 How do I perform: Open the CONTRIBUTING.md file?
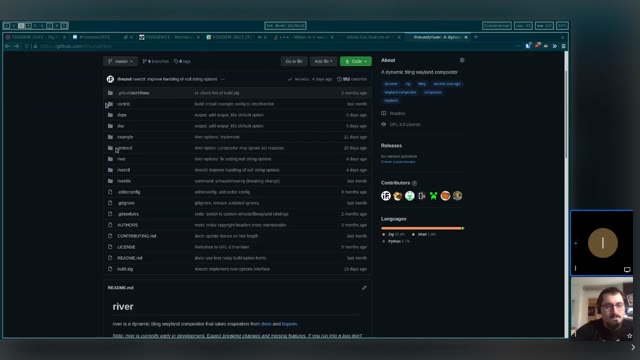136,236
